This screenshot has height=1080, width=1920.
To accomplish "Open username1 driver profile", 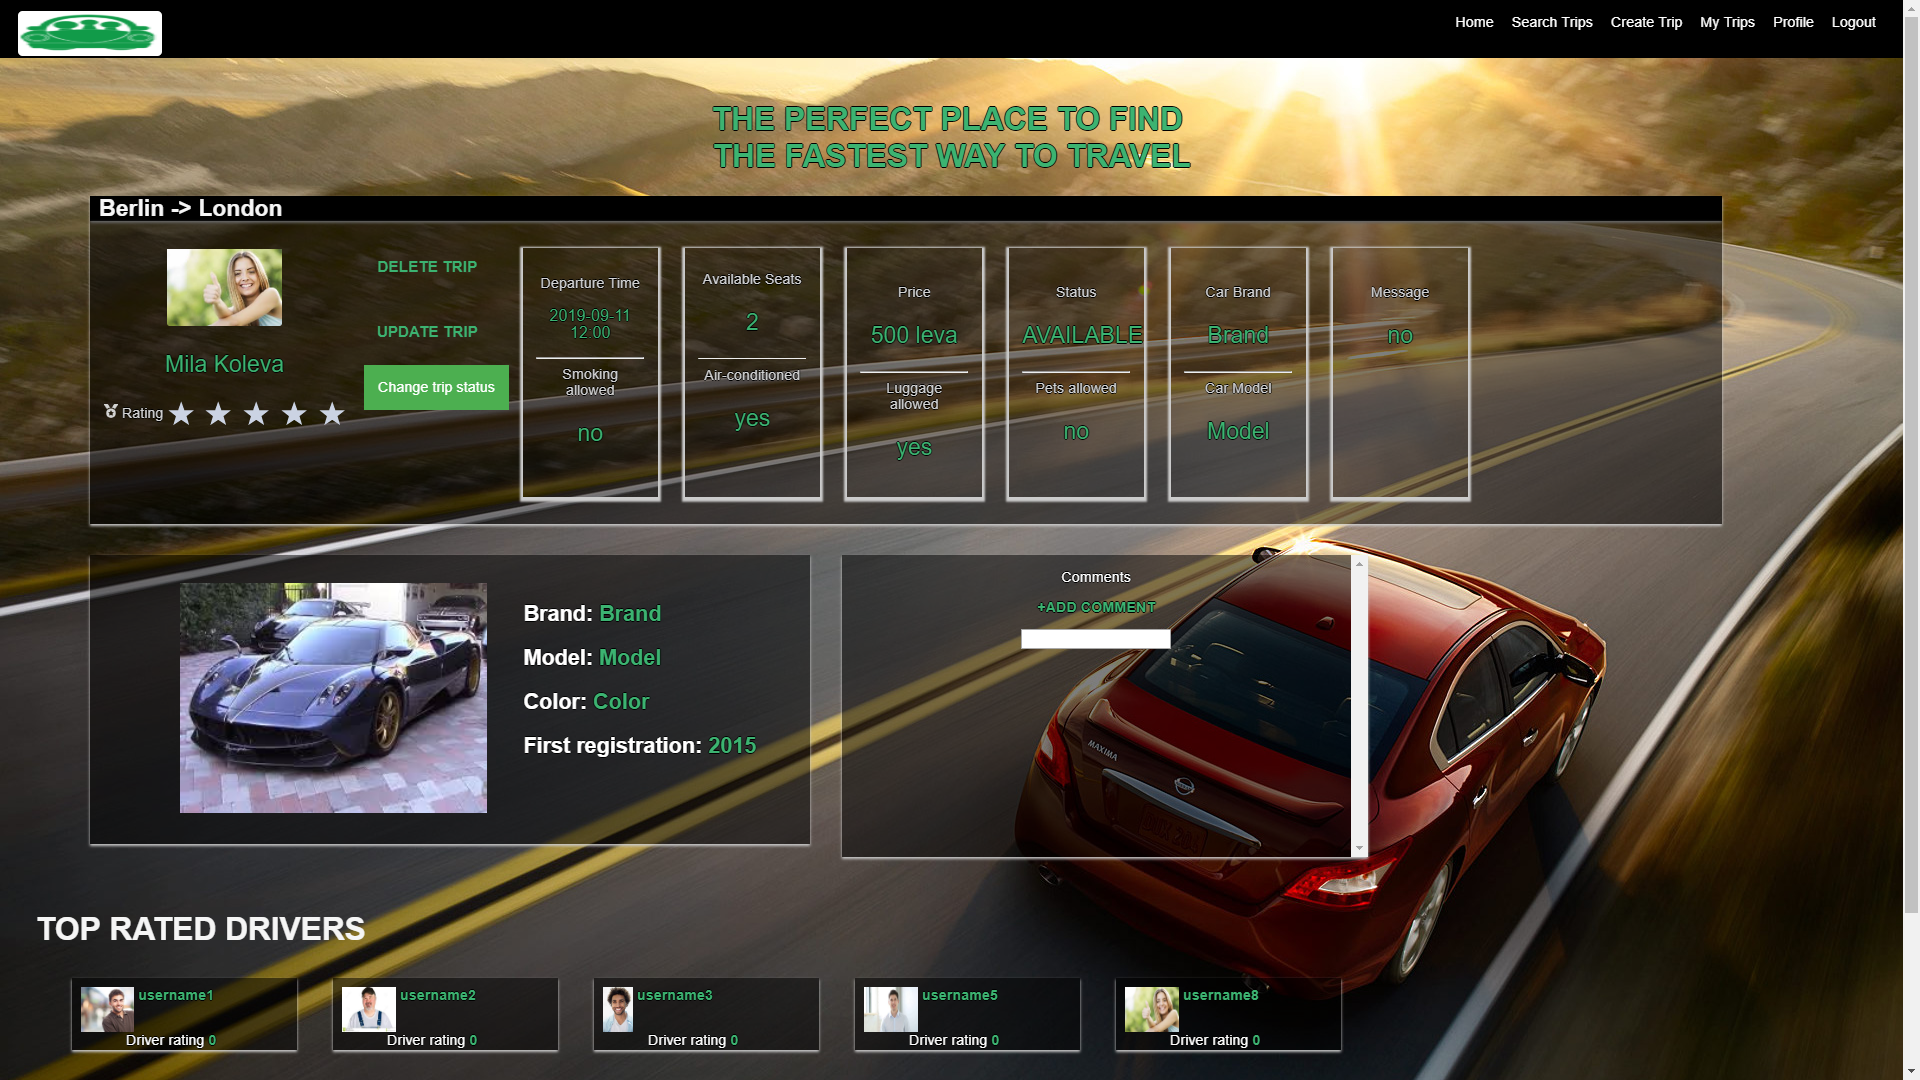I will point(176,995).
